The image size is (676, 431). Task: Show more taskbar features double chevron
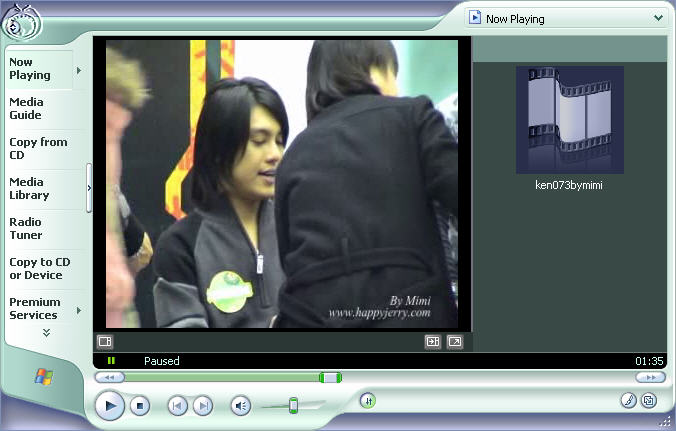point(46,333)
